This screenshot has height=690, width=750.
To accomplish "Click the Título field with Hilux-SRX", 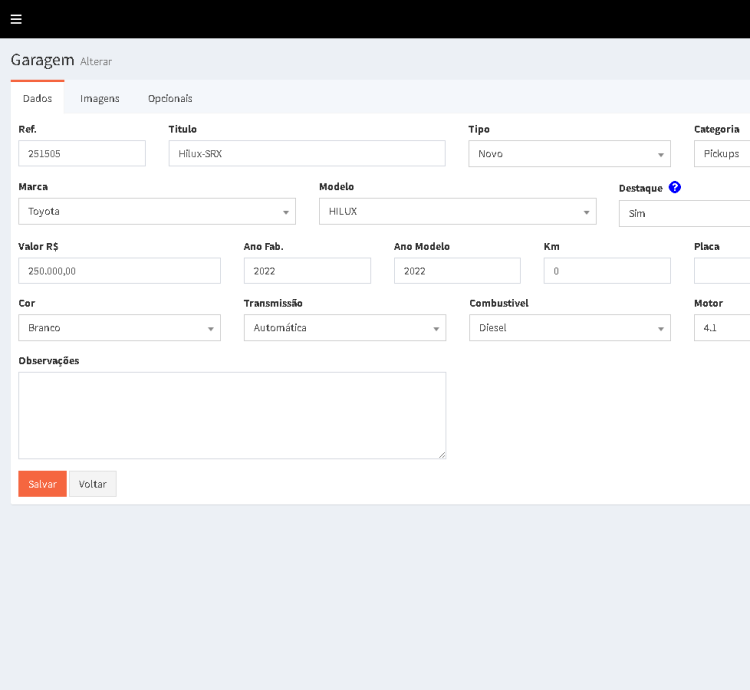I will click(x=306, y=153).
